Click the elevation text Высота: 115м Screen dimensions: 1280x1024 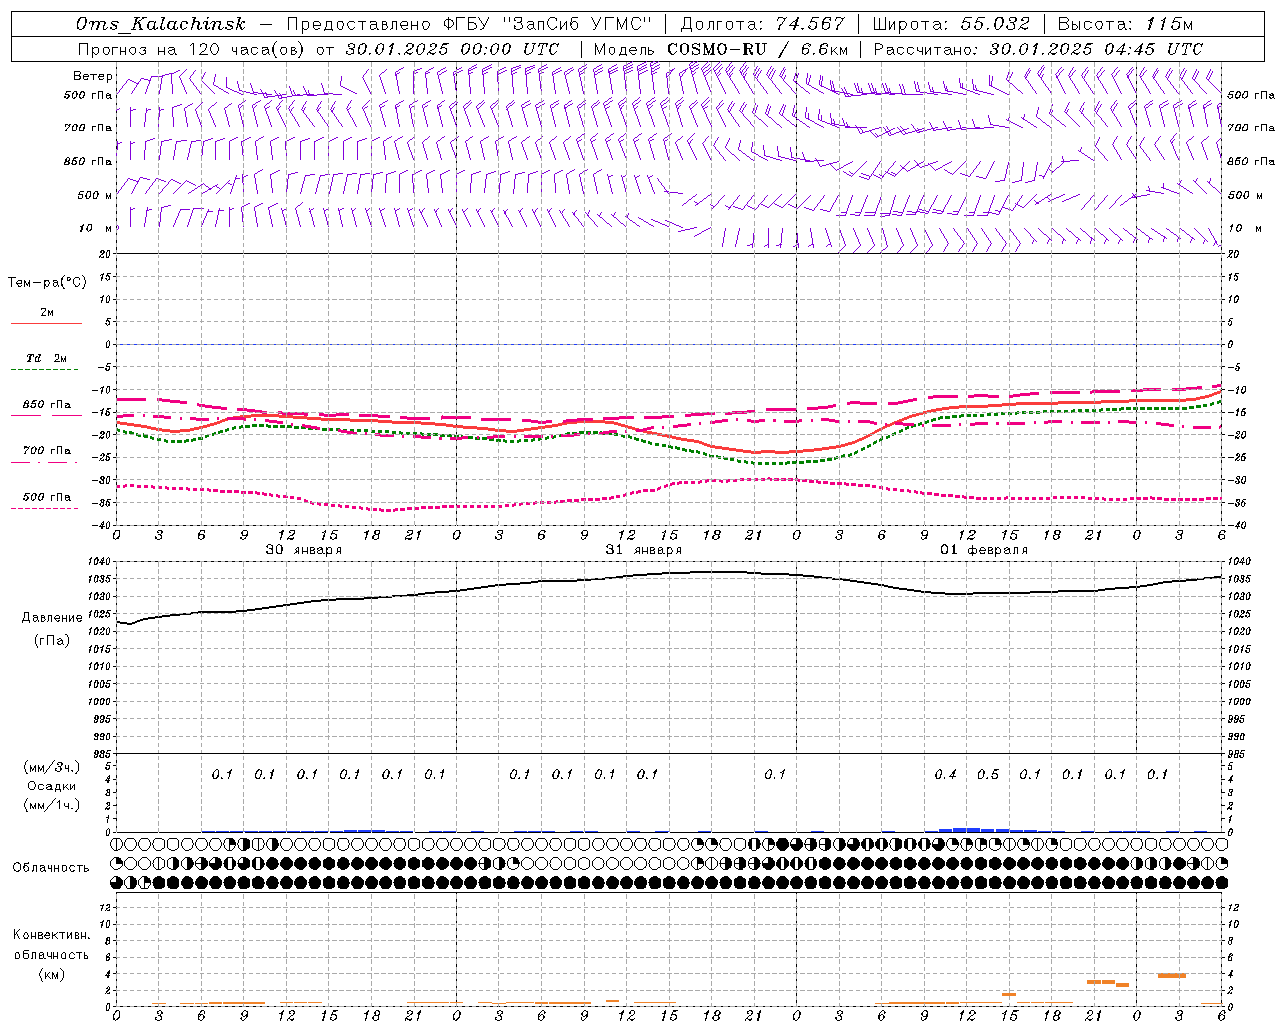(x=1126, y=24)
